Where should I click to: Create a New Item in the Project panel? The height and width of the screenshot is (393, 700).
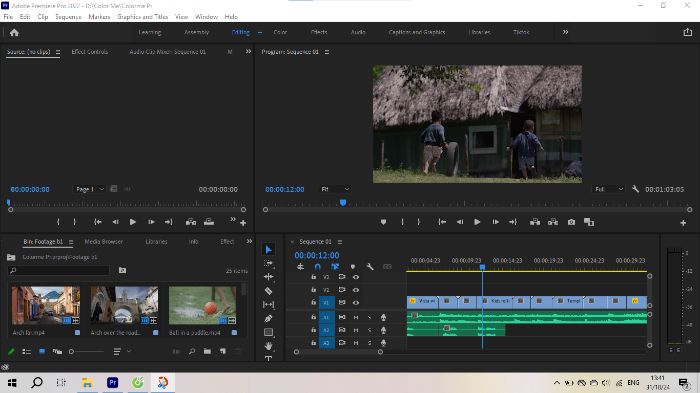coord(223,351)
